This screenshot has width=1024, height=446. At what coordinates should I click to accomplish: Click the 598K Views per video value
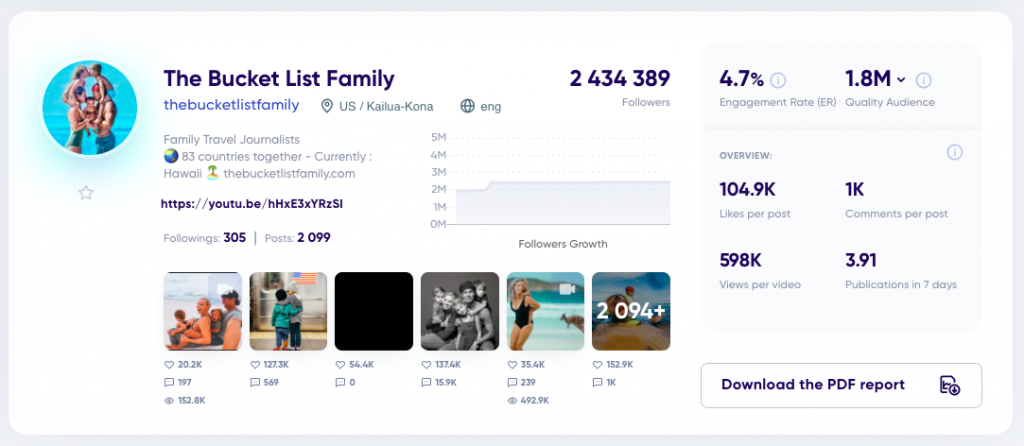click(741, 261)
